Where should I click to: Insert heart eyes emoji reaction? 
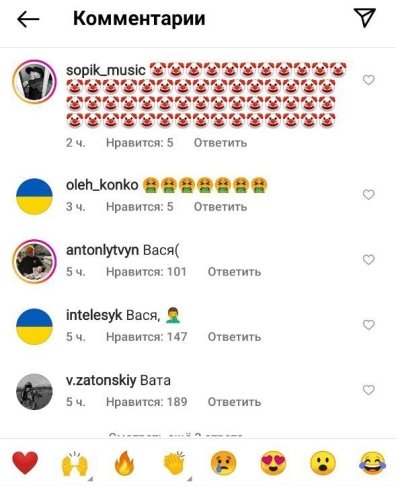point(273,463)
